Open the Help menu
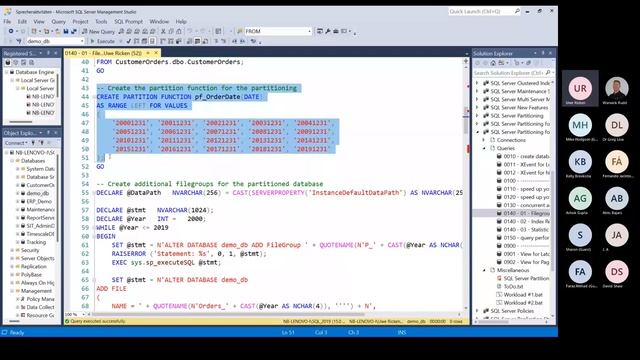The image size is (640, 360). pyautogui.click(x=181, y=22)
